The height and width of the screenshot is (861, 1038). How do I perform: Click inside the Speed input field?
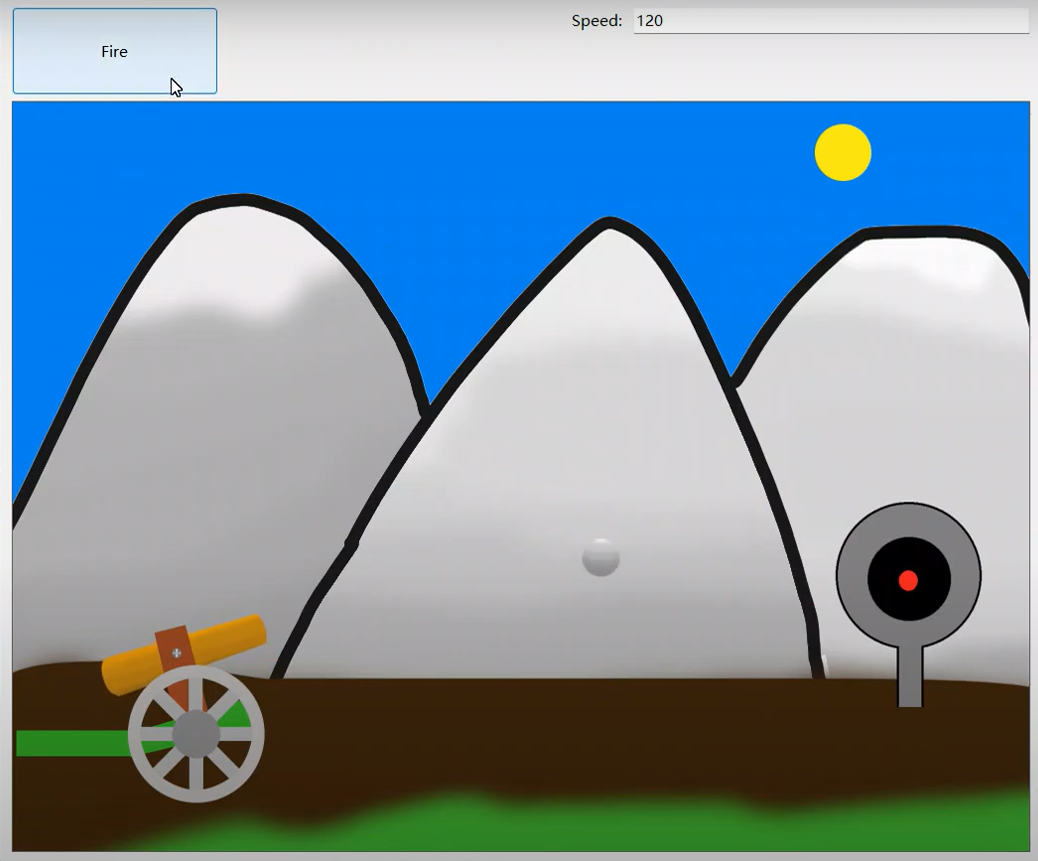[830, 18]
